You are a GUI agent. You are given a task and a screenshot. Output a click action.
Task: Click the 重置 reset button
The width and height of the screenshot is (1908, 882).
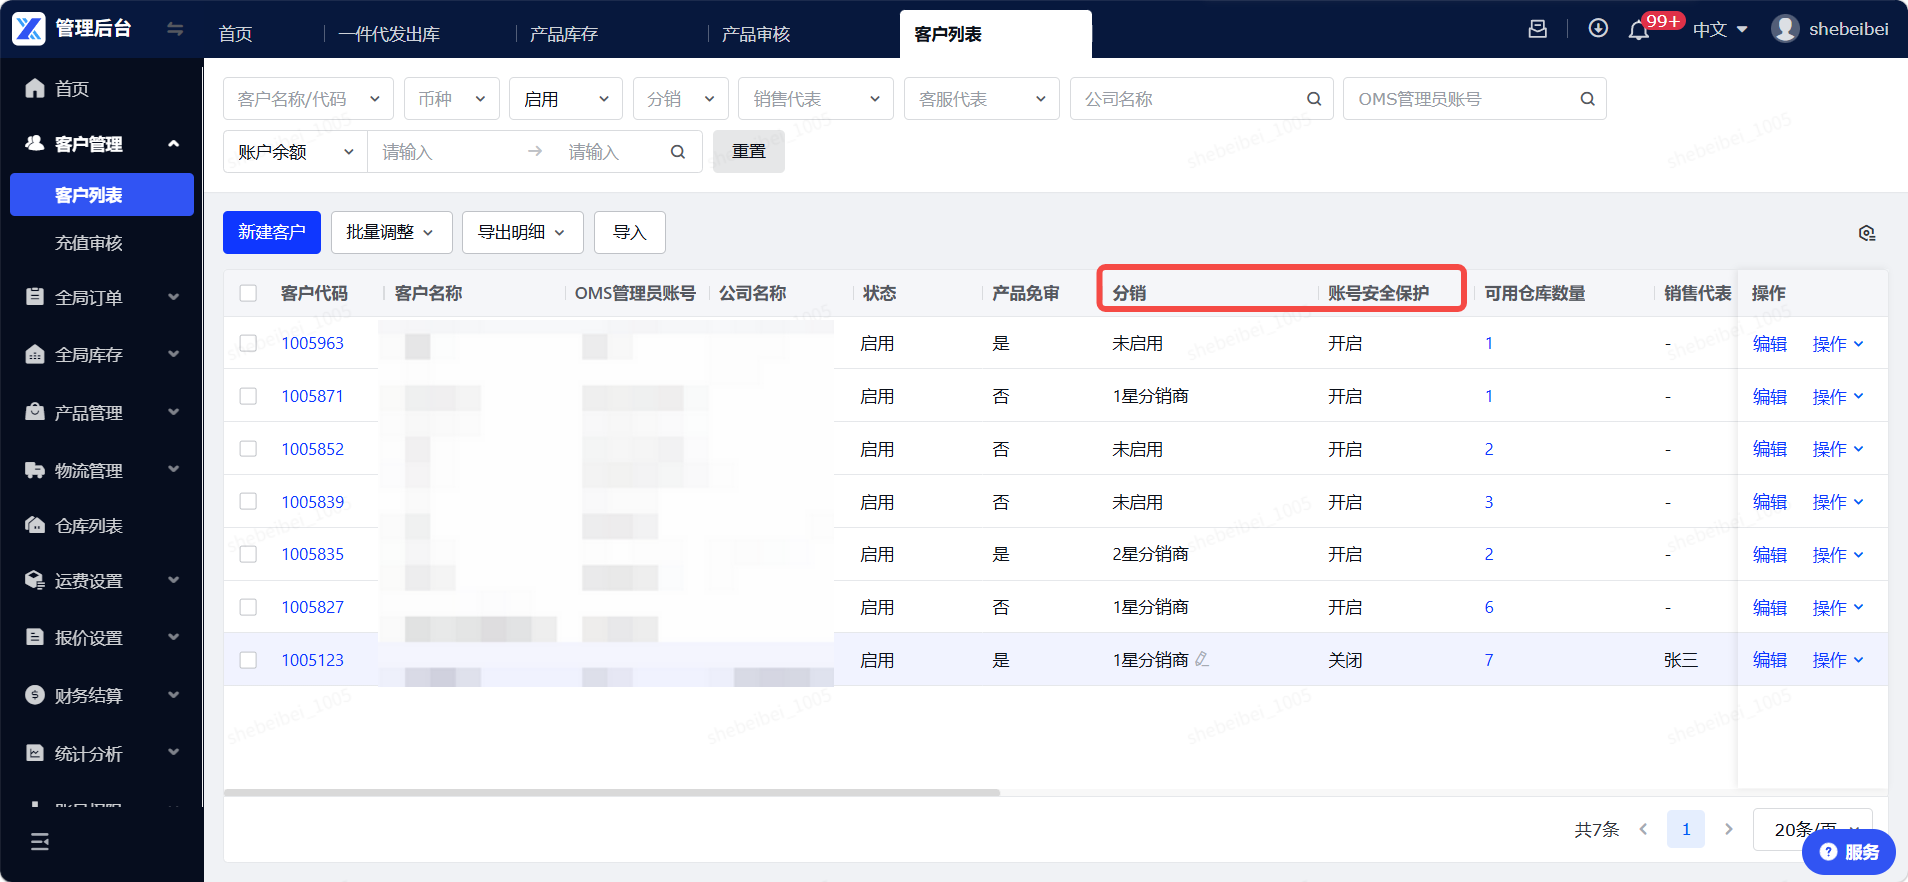coord(749,151)
